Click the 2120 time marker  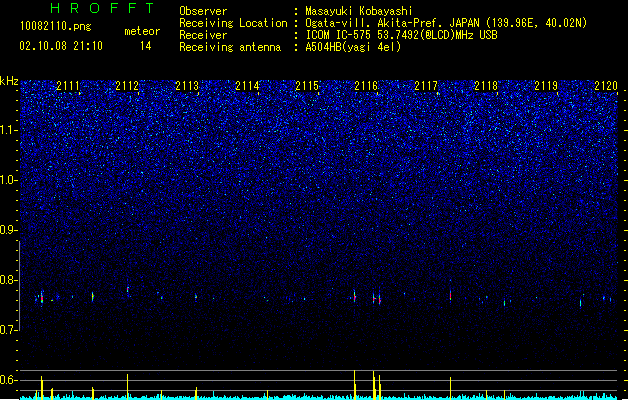[x=606, y=86]
